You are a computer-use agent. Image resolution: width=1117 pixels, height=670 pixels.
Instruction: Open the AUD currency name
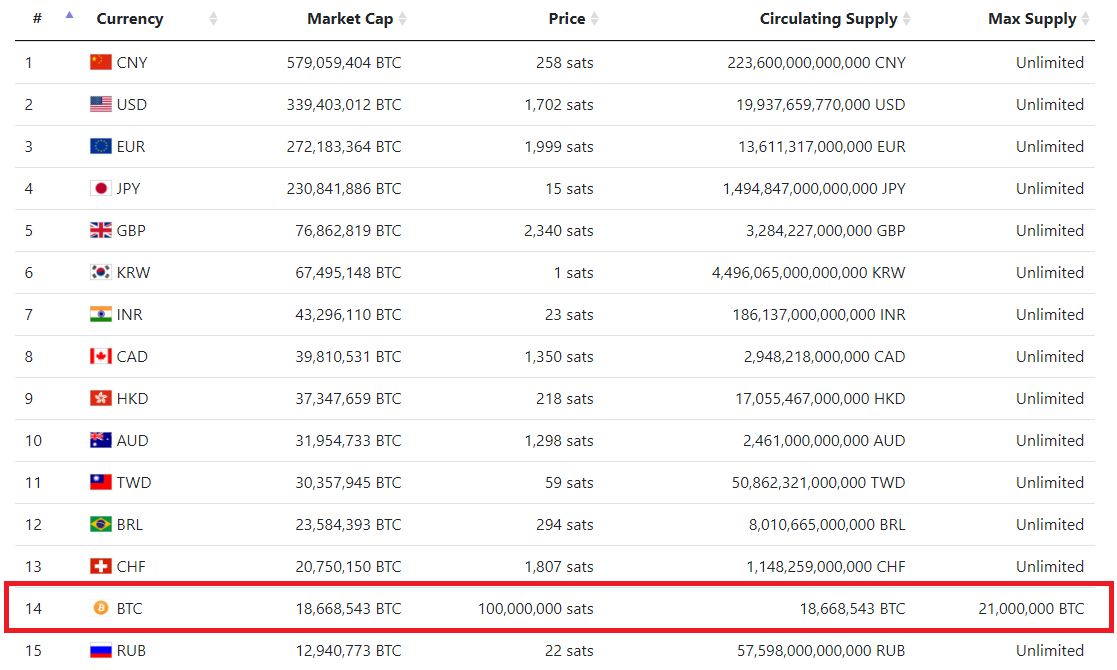tap(133, 441)
